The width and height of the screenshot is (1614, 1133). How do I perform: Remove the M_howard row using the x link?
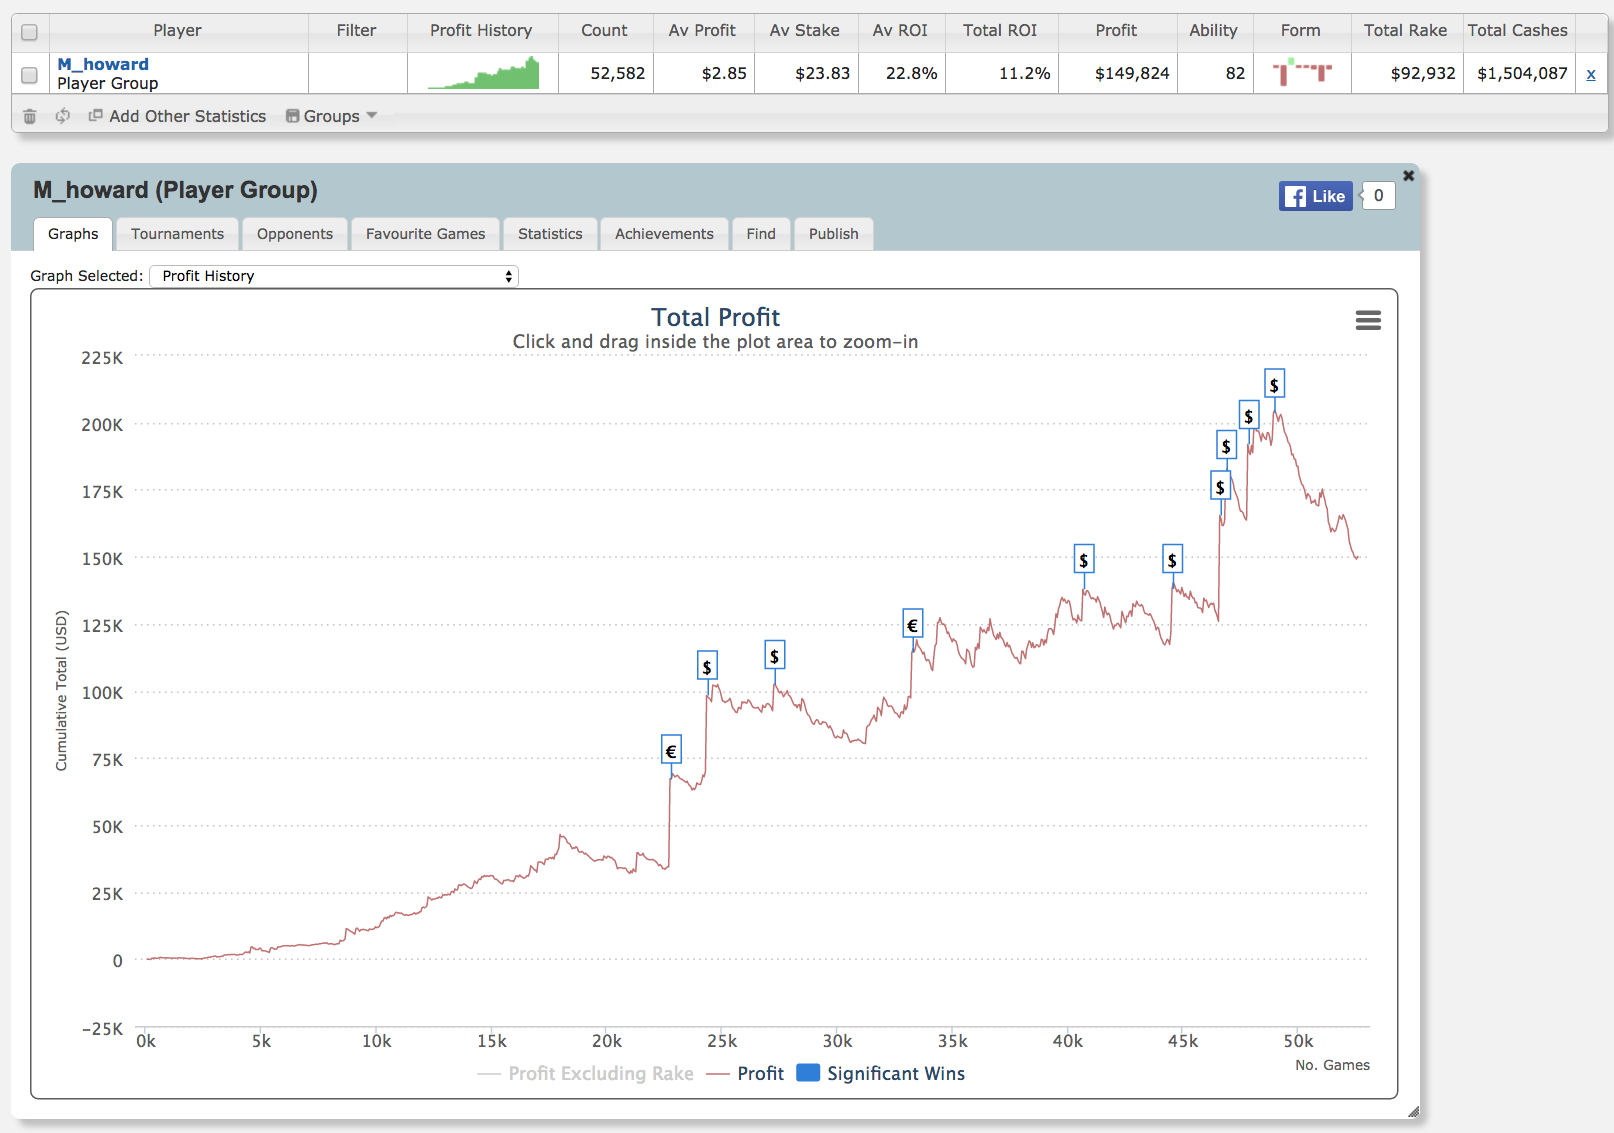1591,74
